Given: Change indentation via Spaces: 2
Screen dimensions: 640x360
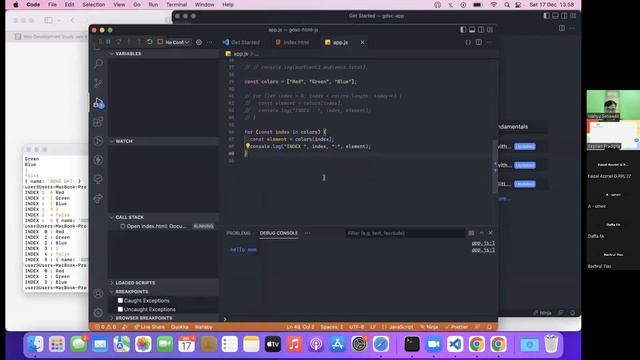Looking at the screenshot, I should click(332, 327).
